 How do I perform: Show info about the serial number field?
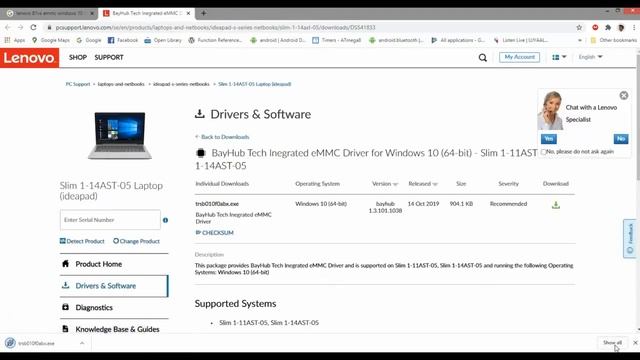pos(165,220)
